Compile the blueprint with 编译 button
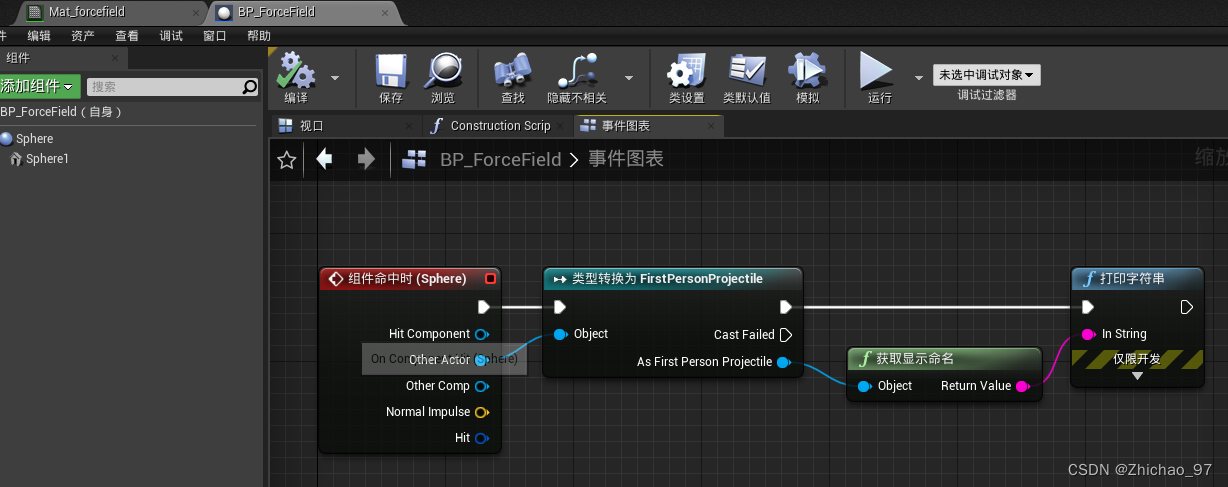Image resolution: width=1228 pixels, height=487 pixels. (296, 78)
